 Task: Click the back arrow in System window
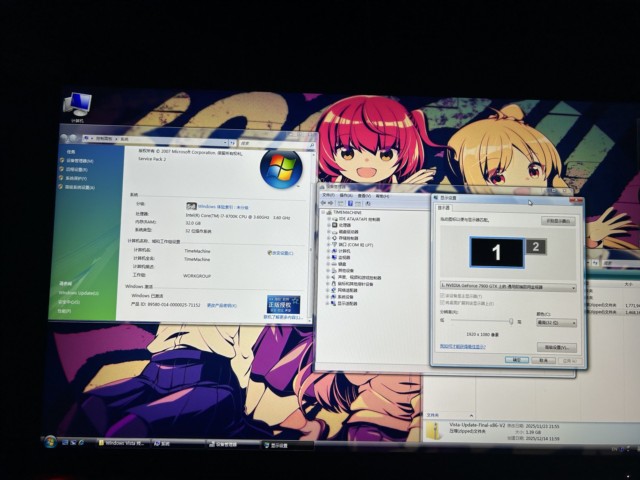[65, 136]
